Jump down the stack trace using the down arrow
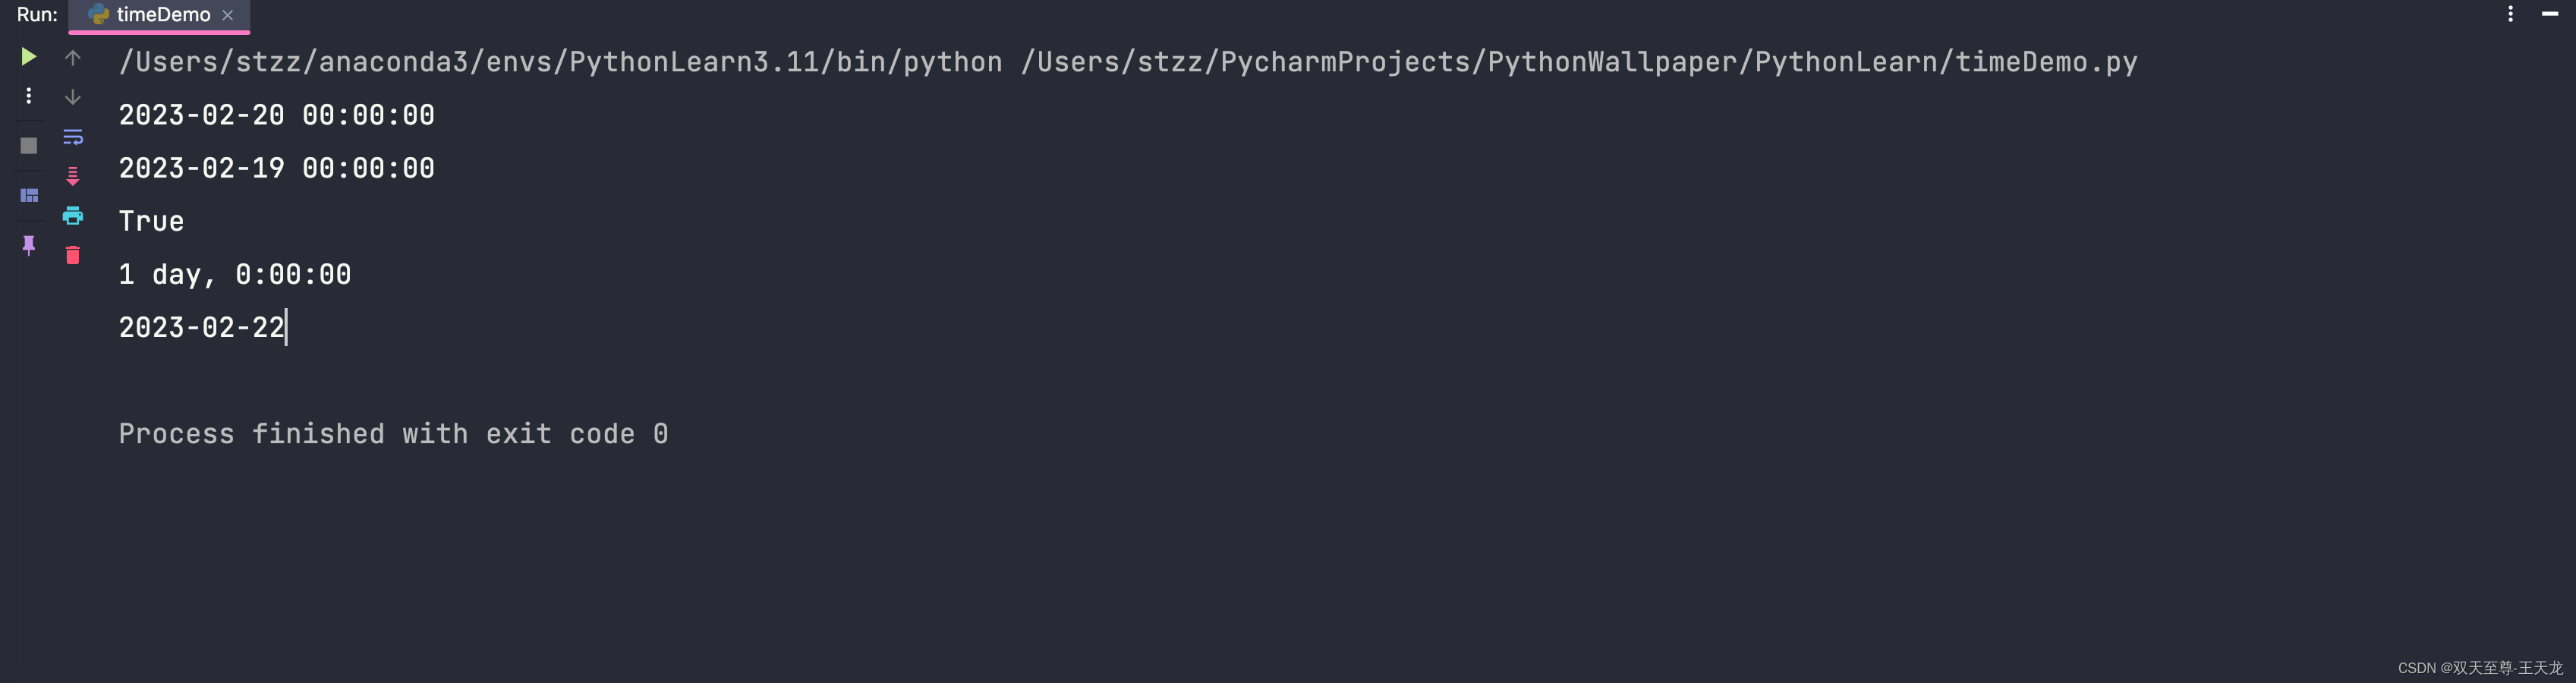2576x683 pixels. 73,97
